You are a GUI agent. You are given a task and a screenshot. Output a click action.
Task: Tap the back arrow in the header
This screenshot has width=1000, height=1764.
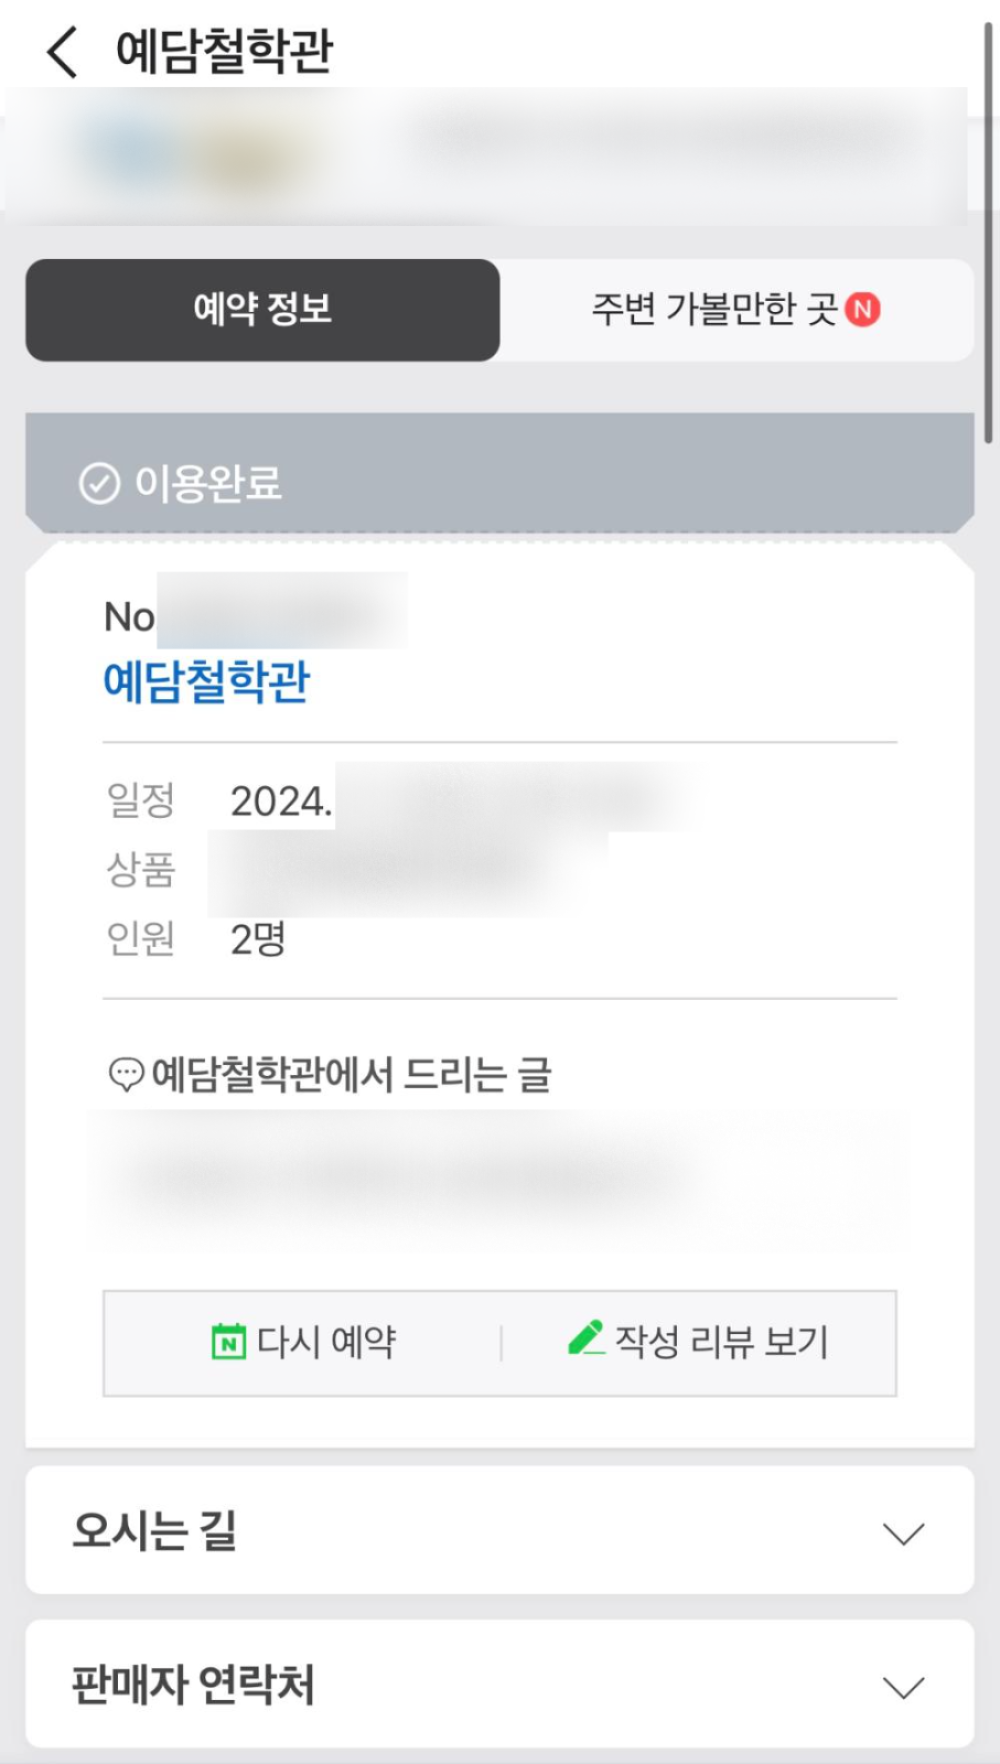pyautogui.click(x=61, y=51)
